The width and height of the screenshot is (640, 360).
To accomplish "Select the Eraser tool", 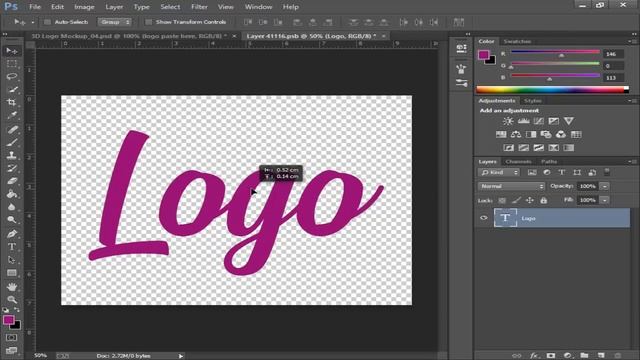I will pyautogui.click(x=11, y=181).
